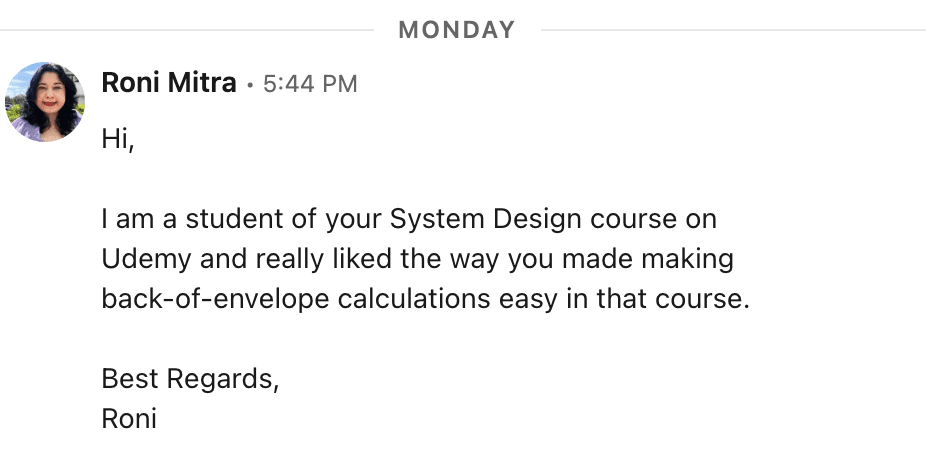The height and width of the screenshot is (460, 926).
Task: Click the word "really" in the message
Action: click(296, 259)
